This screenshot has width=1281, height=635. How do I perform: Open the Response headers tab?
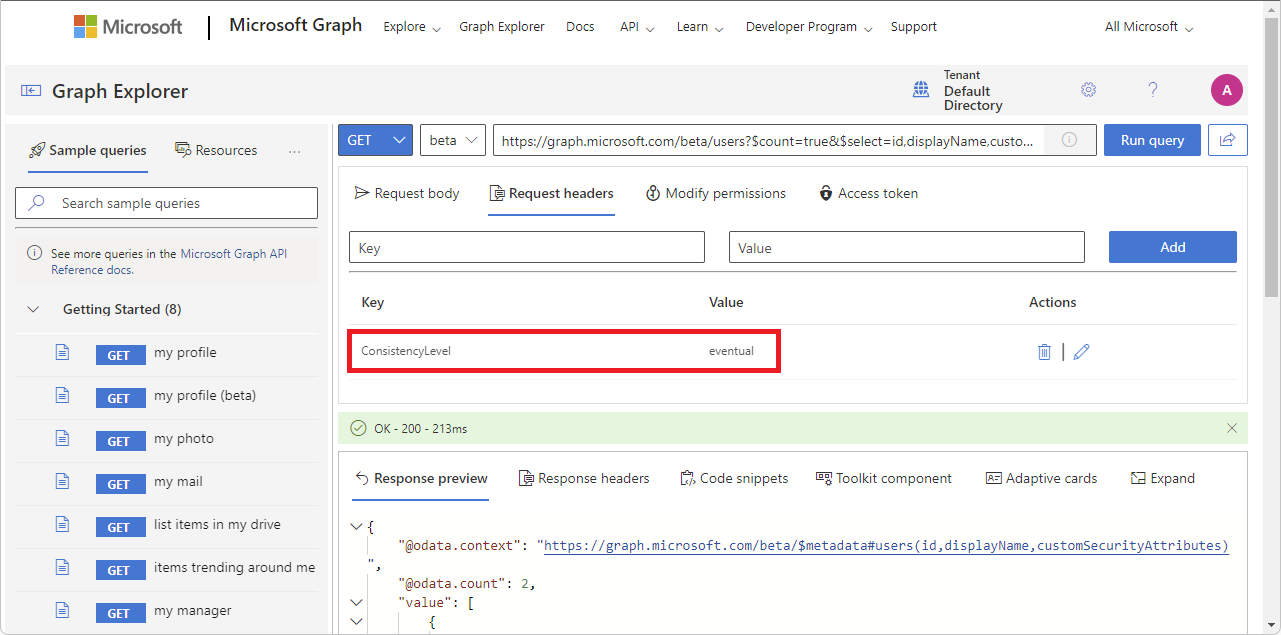[x=583, y=478]
